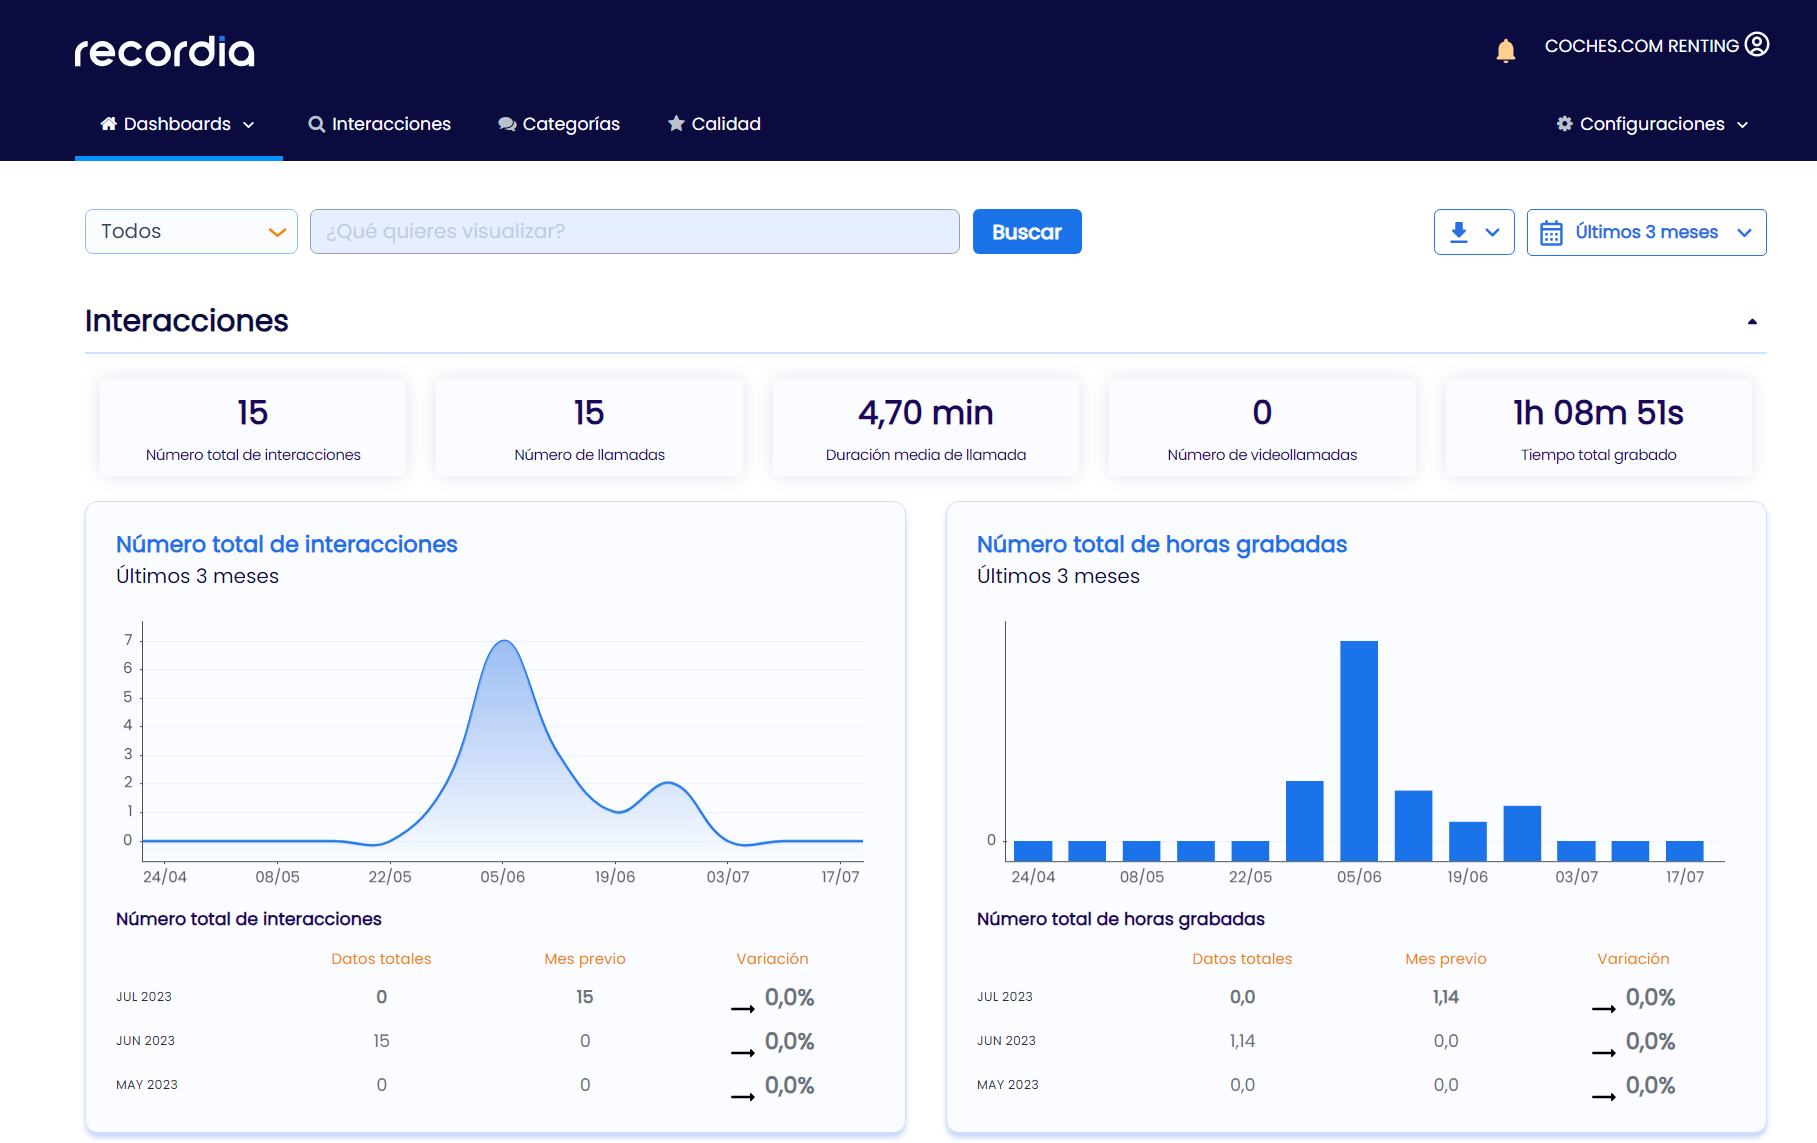This screenshot has width=1817, height=1143.
Task: Click the notification bell icon
Action: [1505, 50]
